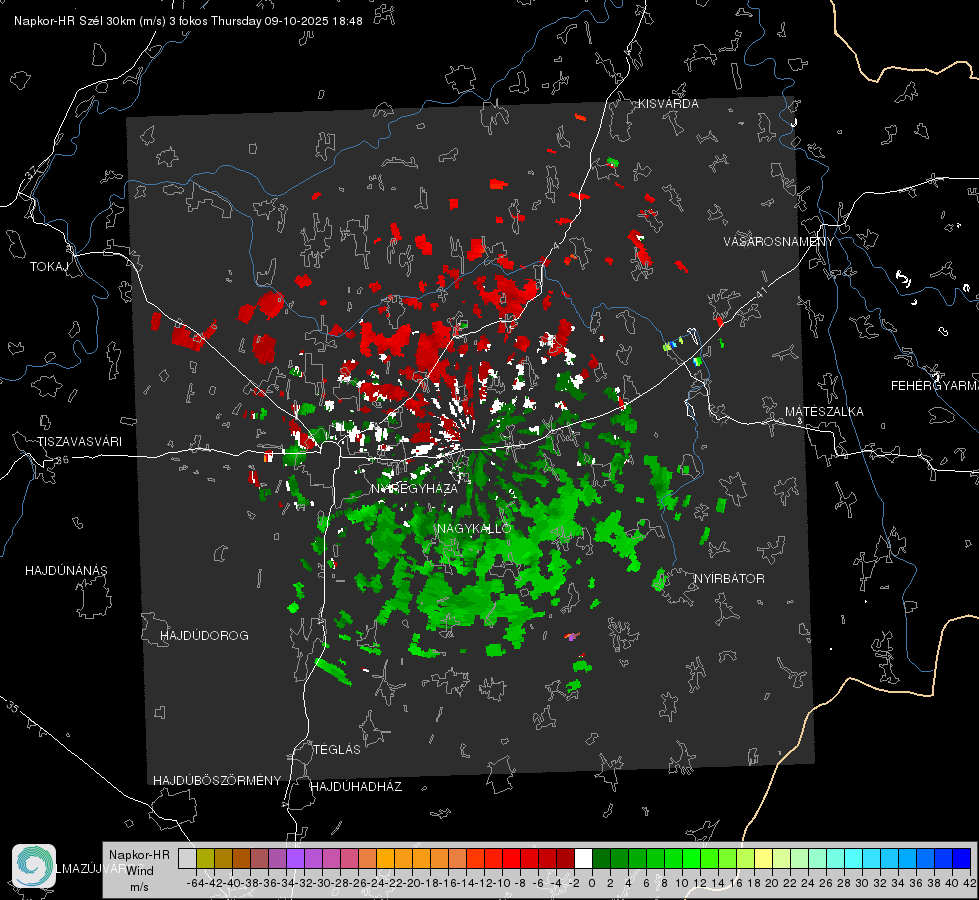979x900 pixels.
Task: Click the 20 value on the legend
Action: tap(772, 883)
